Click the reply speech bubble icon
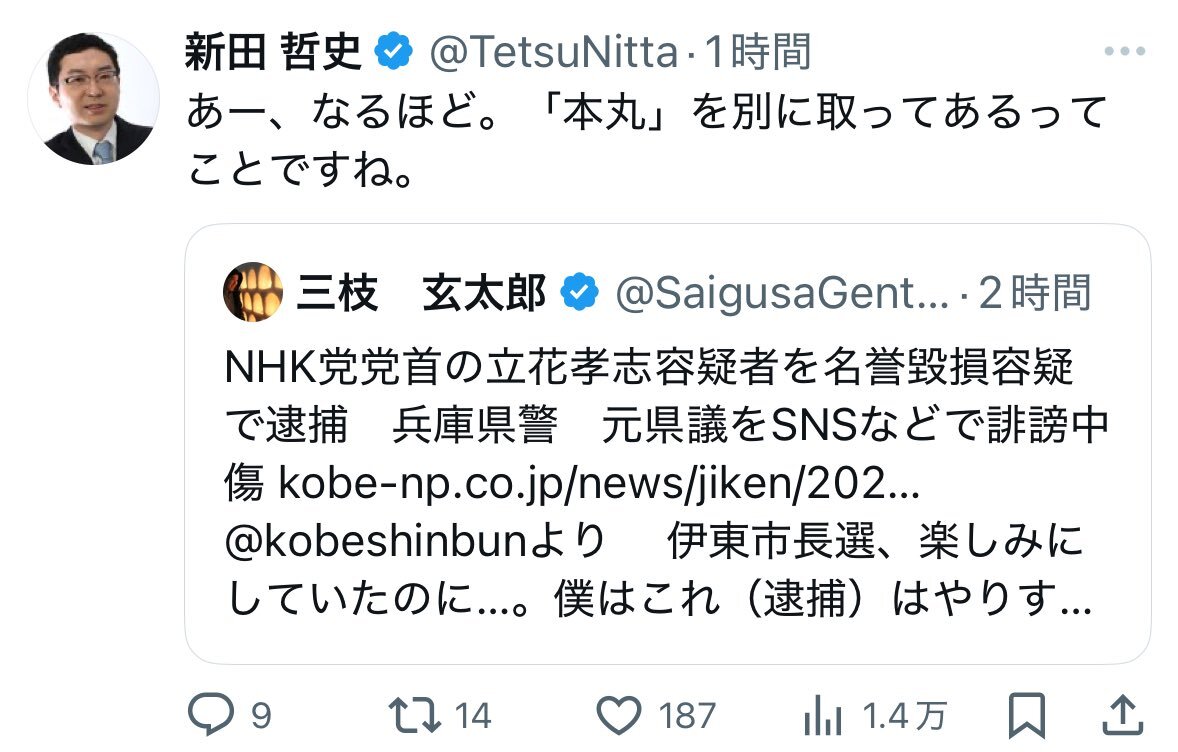Image resolution: width=1178 pixels, height=752 pixels. point(211,715)
